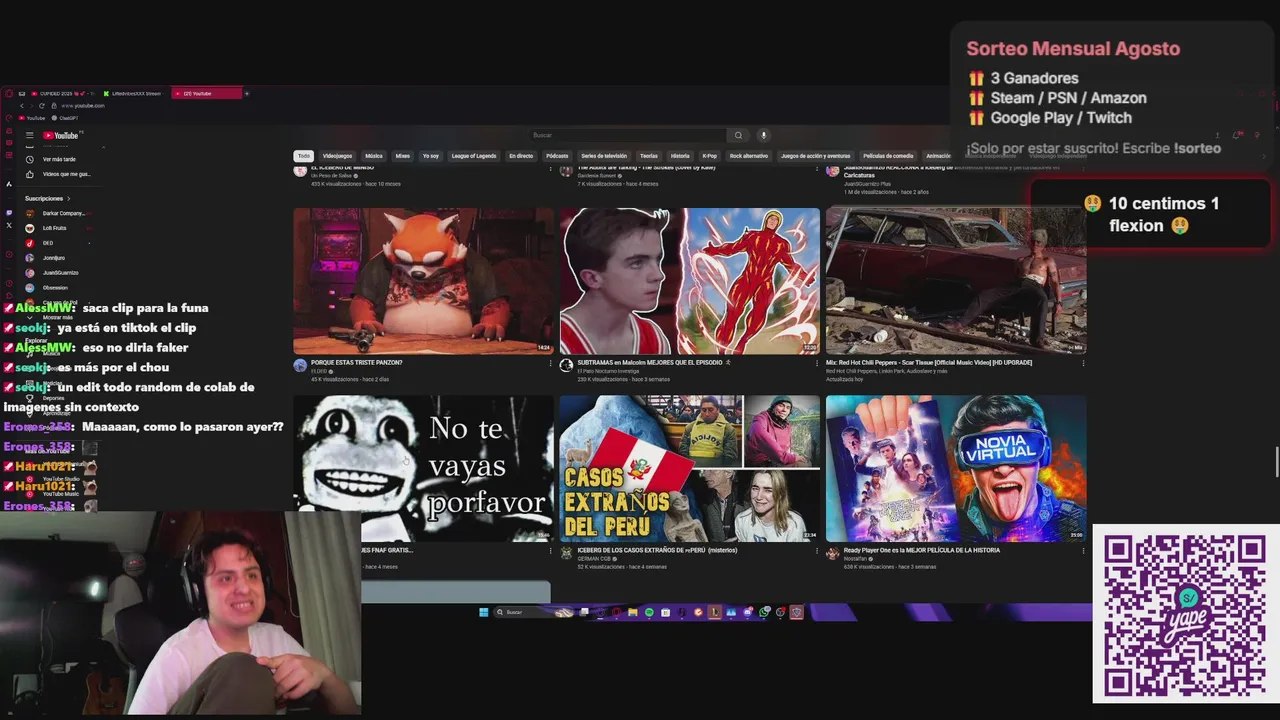This screenshot has width=1280, height=720.
Task: Select the K-Pop filter chip
Action: pos(709,156)
